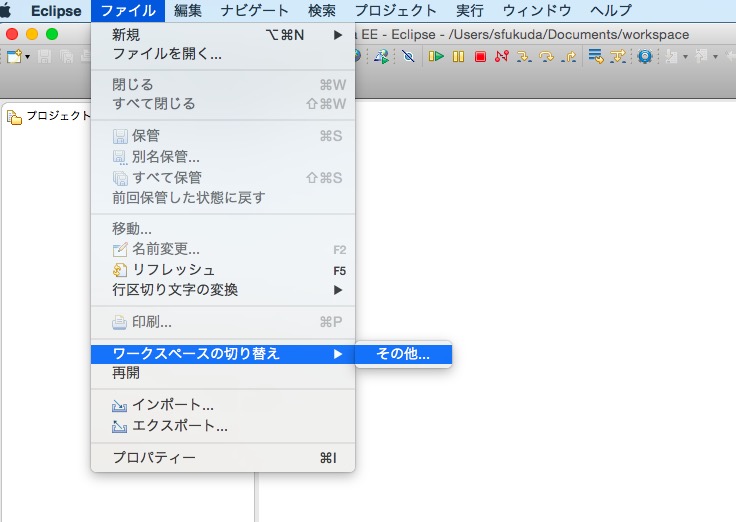The height and width of the screenshot is (522, 736).
Task: Click the yellow Suspend icon
Action: (x=458, y=57)
